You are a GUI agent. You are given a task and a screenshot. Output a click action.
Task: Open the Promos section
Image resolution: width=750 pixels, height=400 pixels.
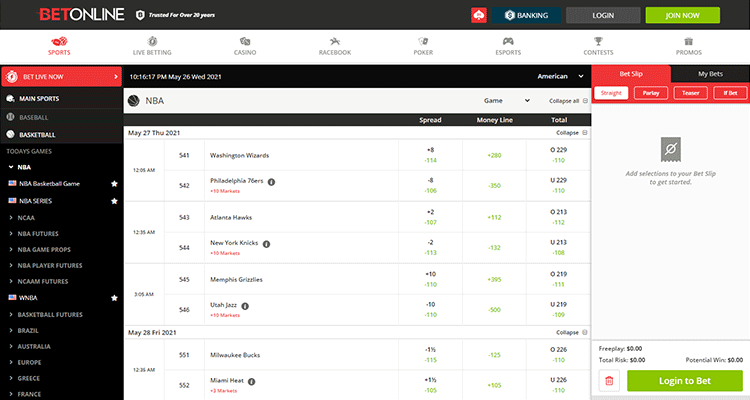pos(689,46)
